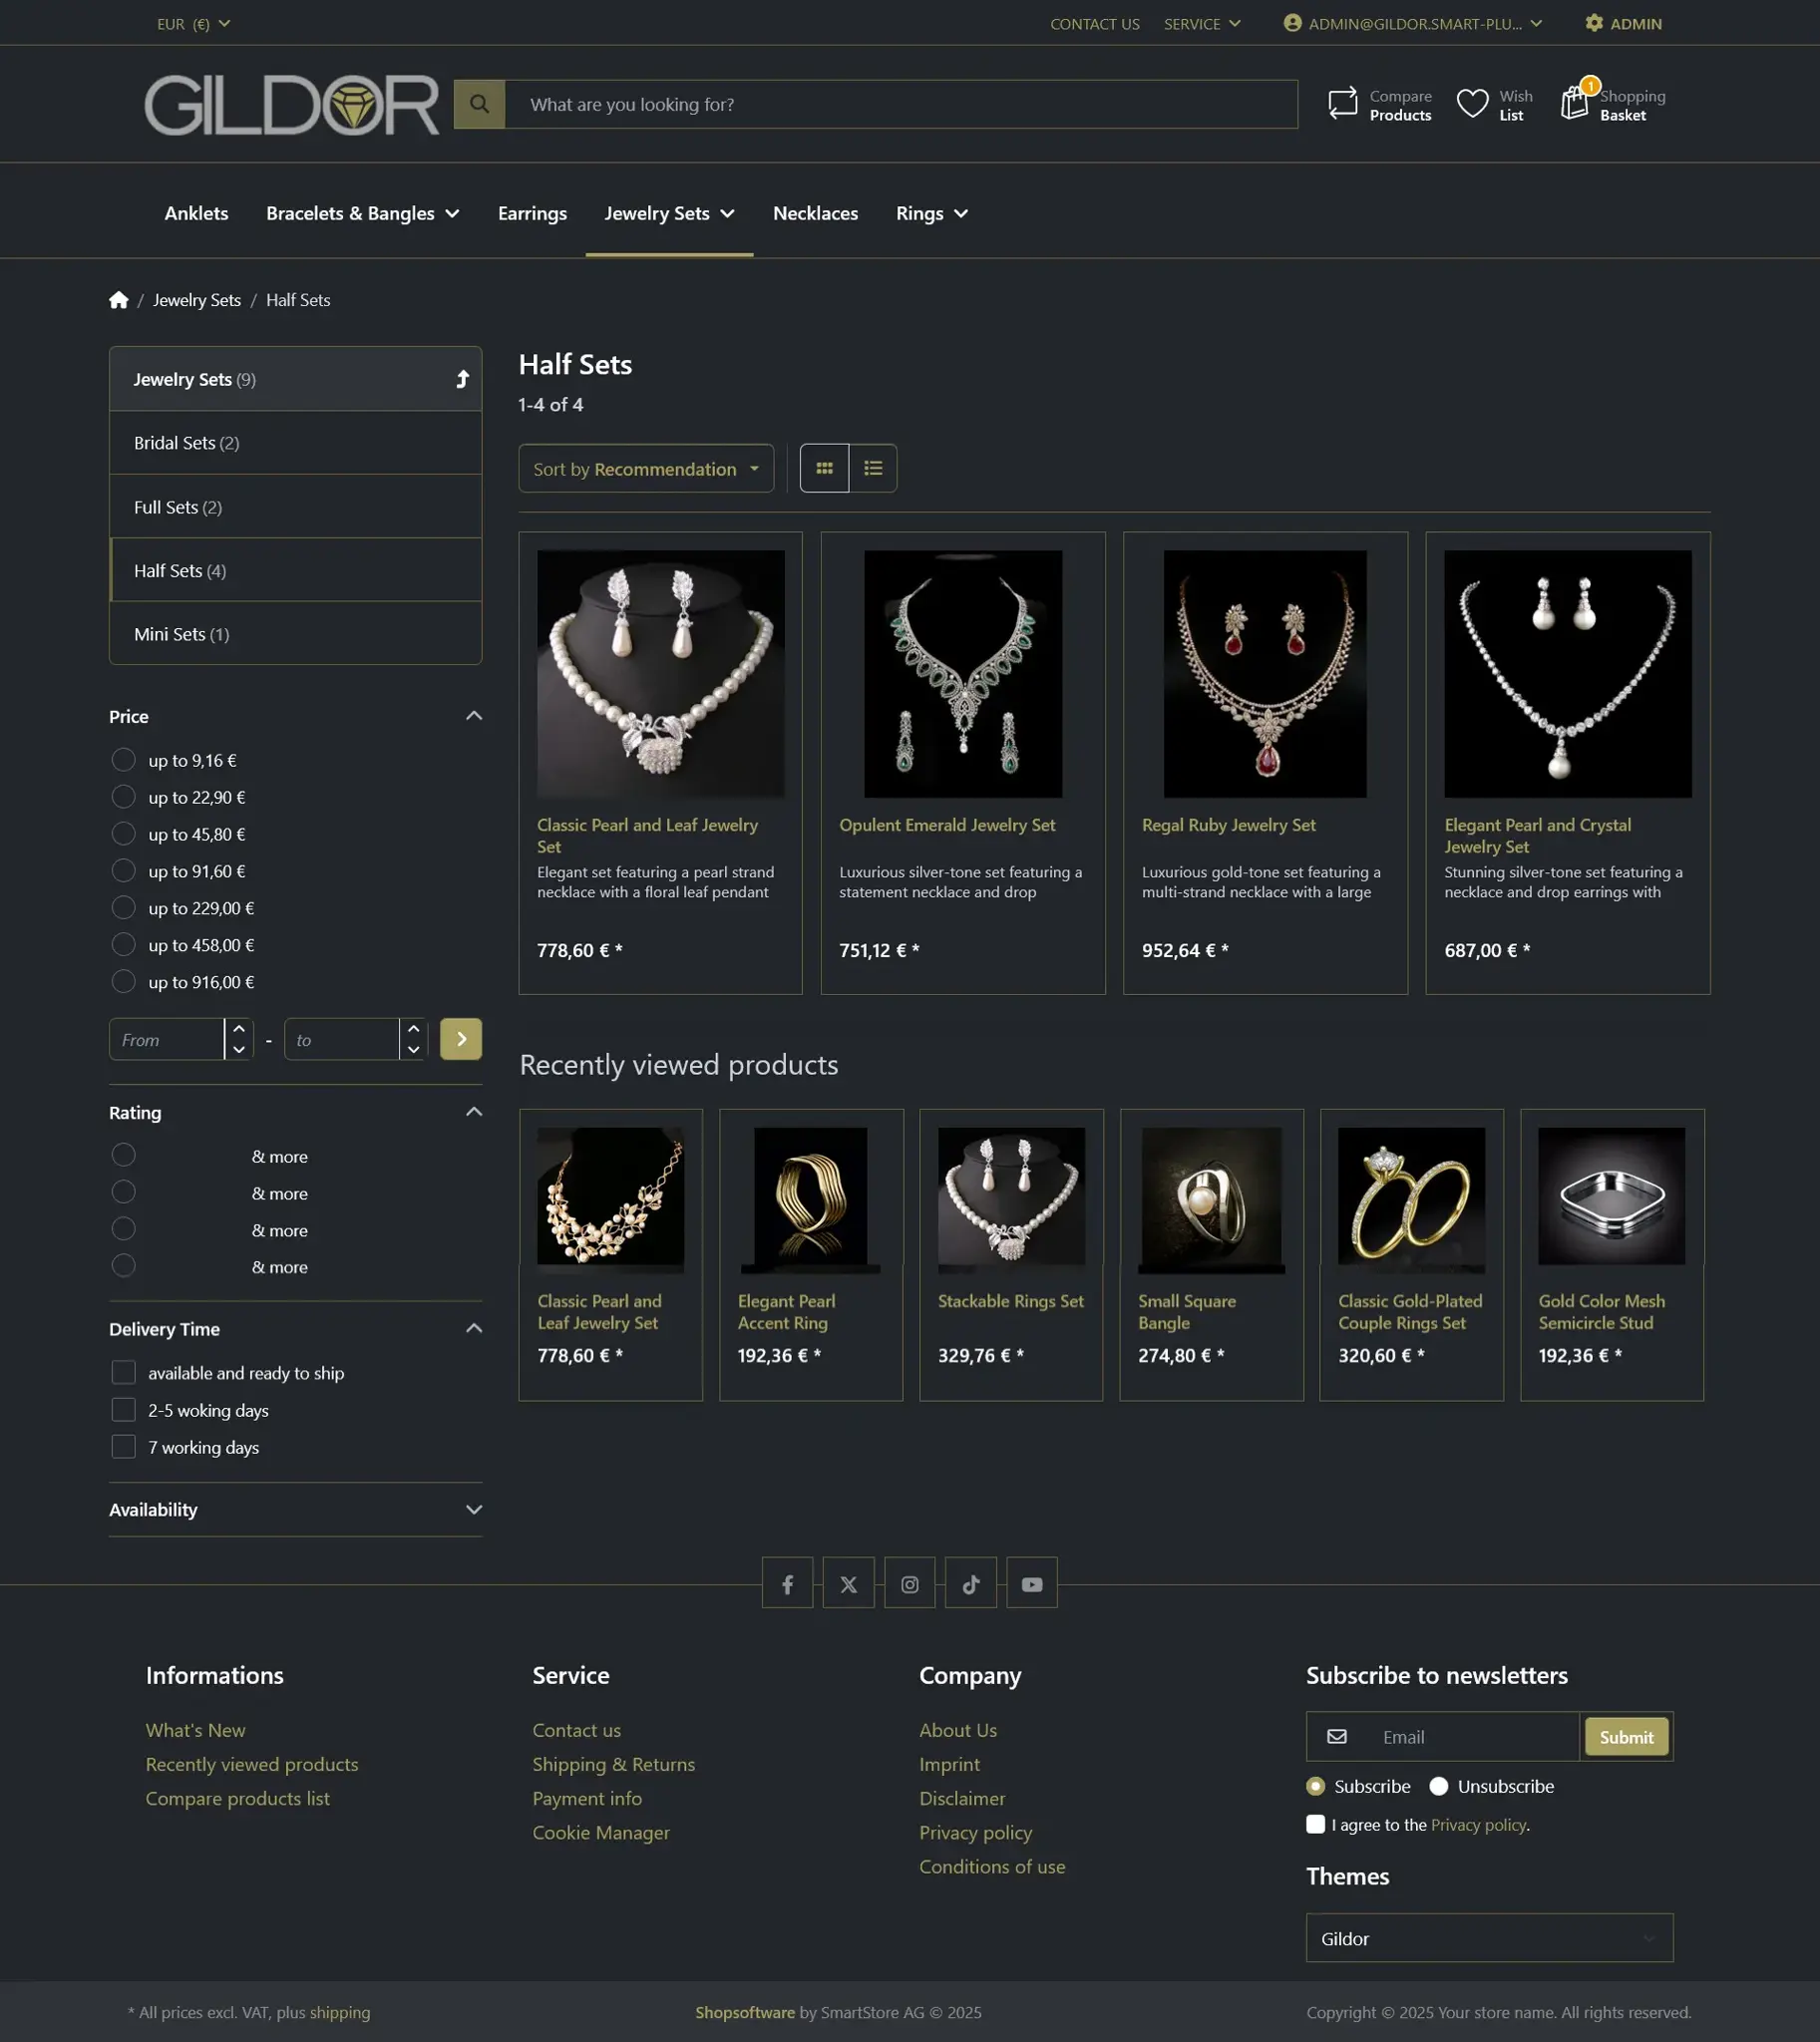This screenshot has height=2042, width=1820.
Task: Select price up to 45,80 €
Action: [x=123, y=834]
